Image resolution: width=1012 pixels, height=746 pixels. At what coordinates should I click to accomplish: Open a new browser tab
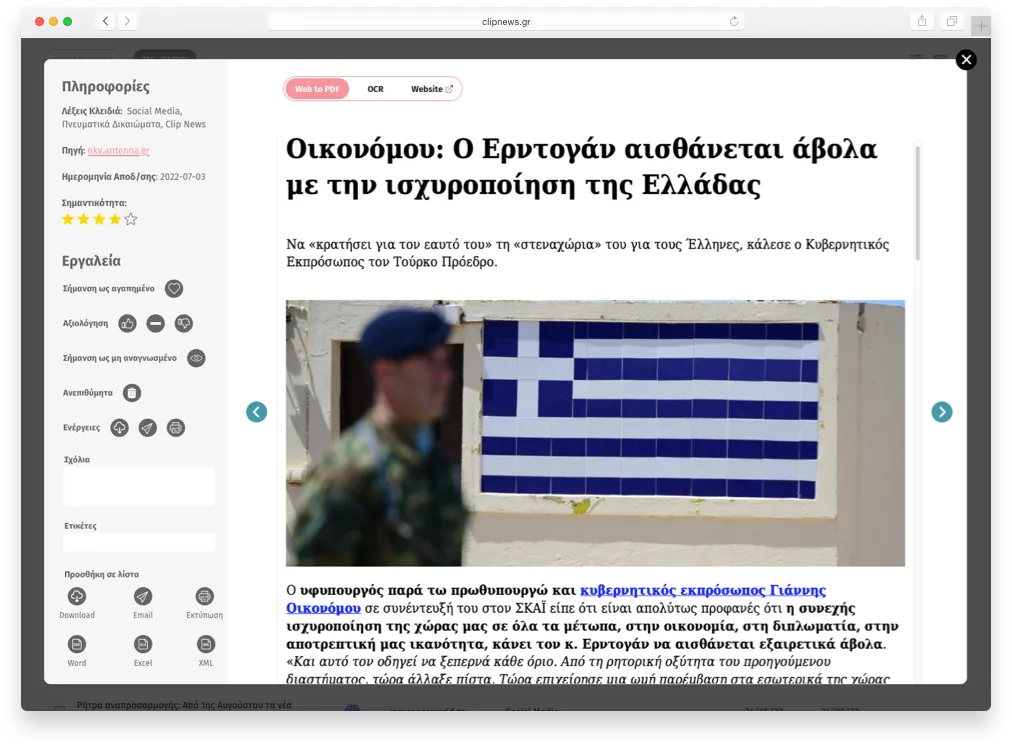[980, 26]
